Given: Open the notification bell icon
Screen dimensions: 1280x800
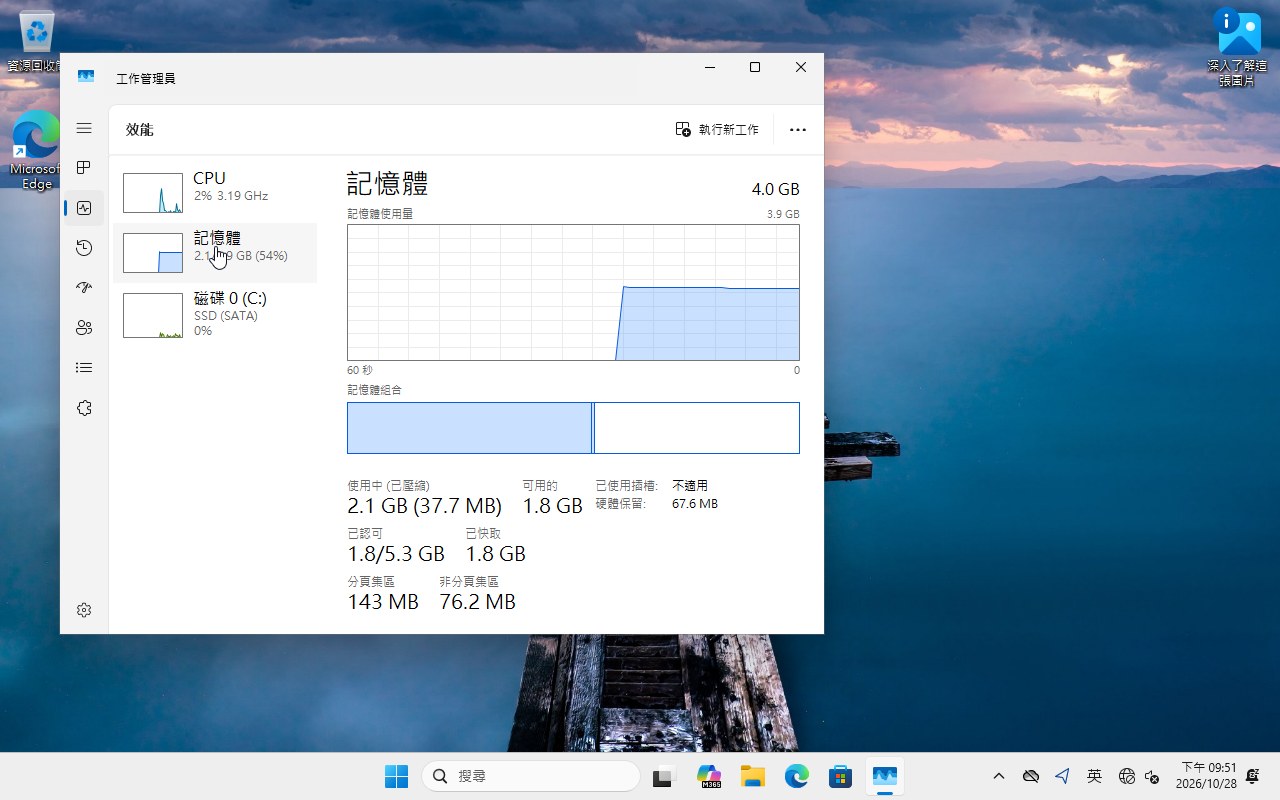Looking at the screenshot, I should point(1252,776).
